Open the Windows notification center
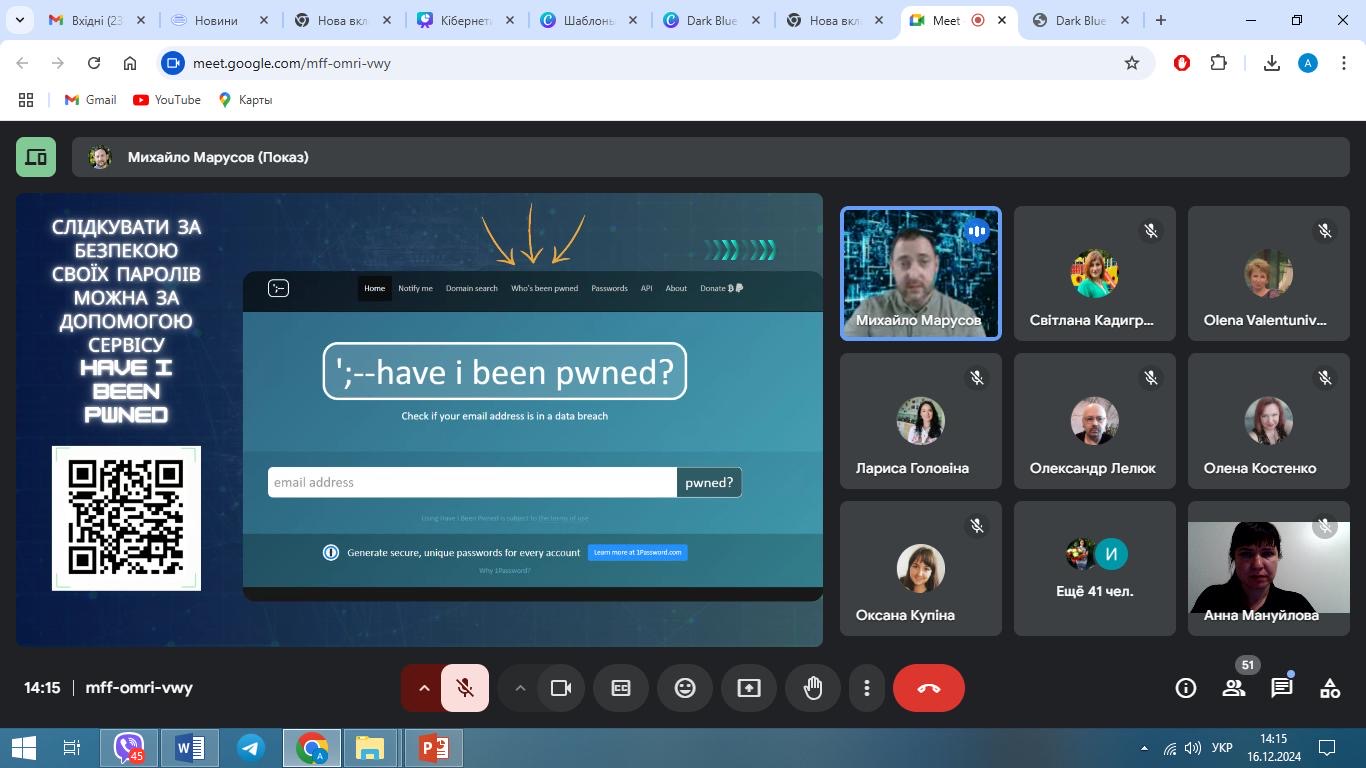The image size is (1366, 768). [x=1327, y=748]
